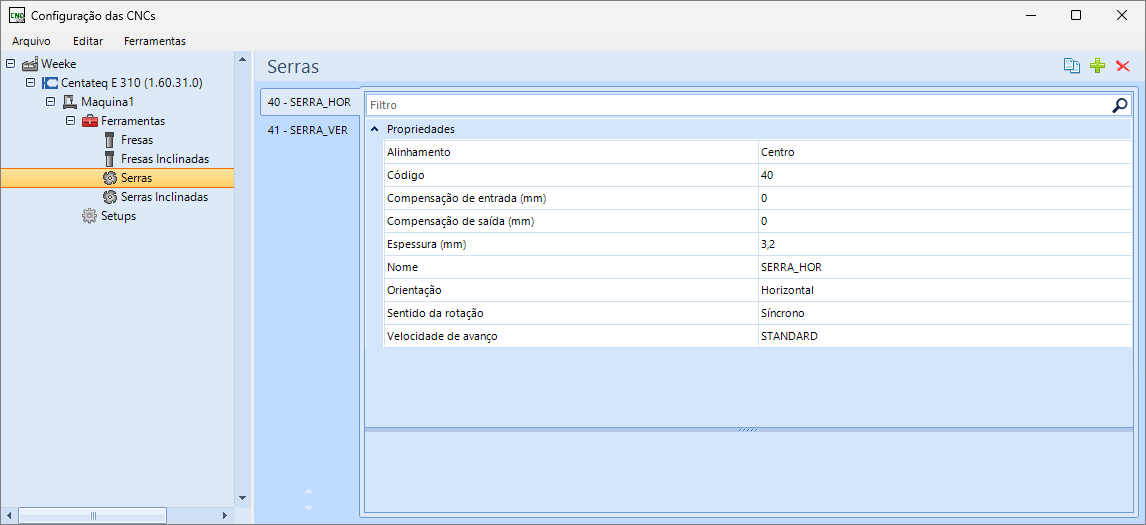Viewport: 1146px width, 525px height.
Task: Collapse the Weeke tree node
Action: point(10,64)
